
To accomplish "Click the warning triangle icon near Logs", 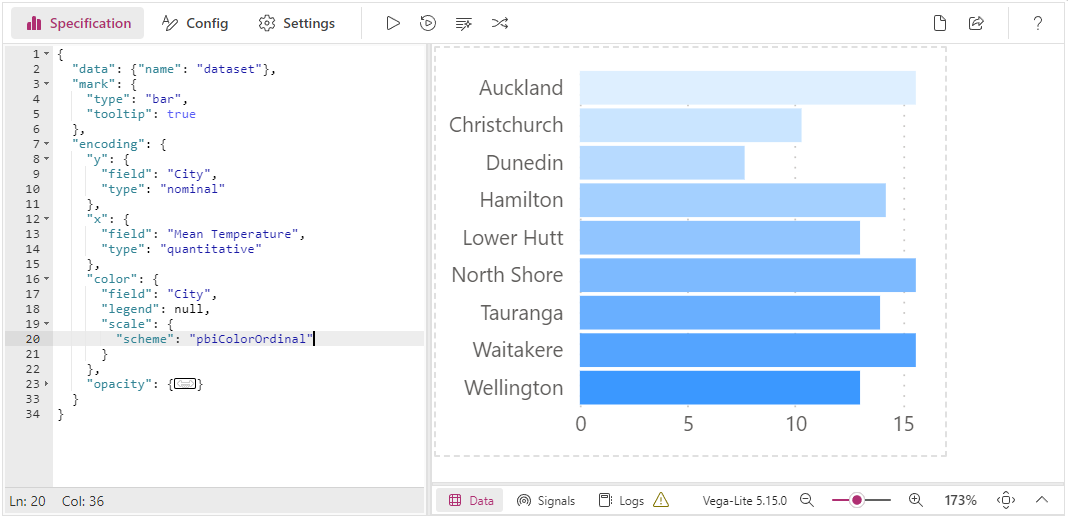I will point(661,500).
